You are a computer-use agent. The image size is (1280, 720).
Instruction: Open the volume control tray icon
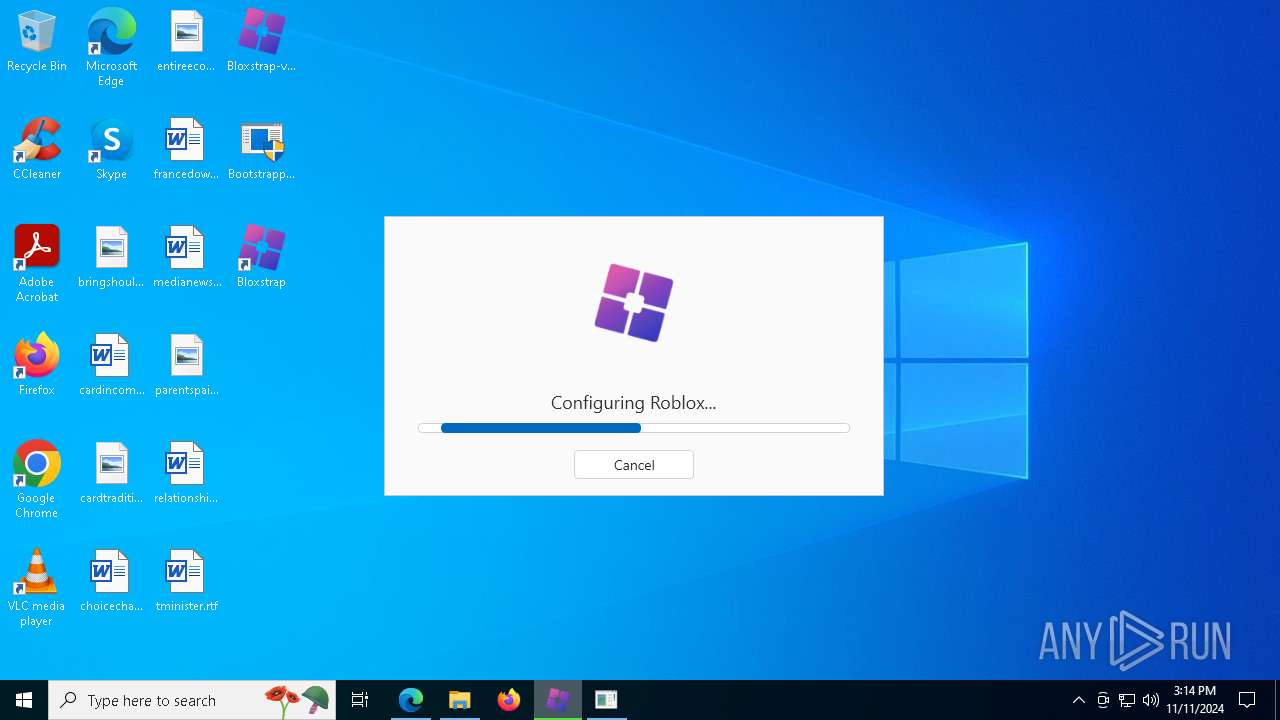click(x=1151, y=700)
